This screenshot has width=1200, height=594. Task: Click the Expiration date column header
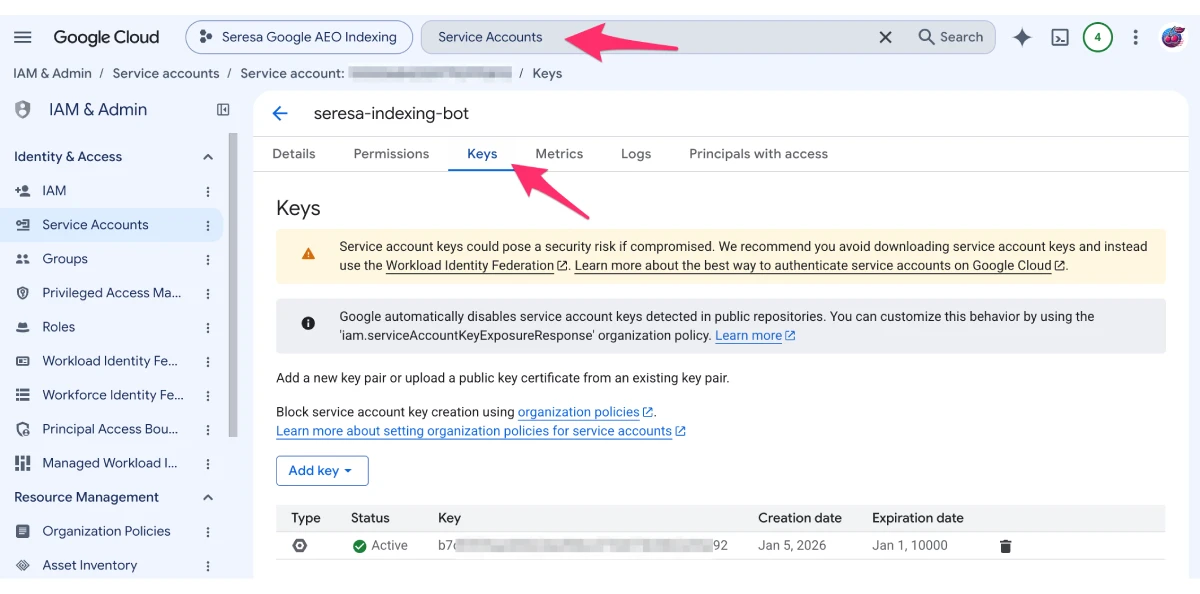point(918,518)
